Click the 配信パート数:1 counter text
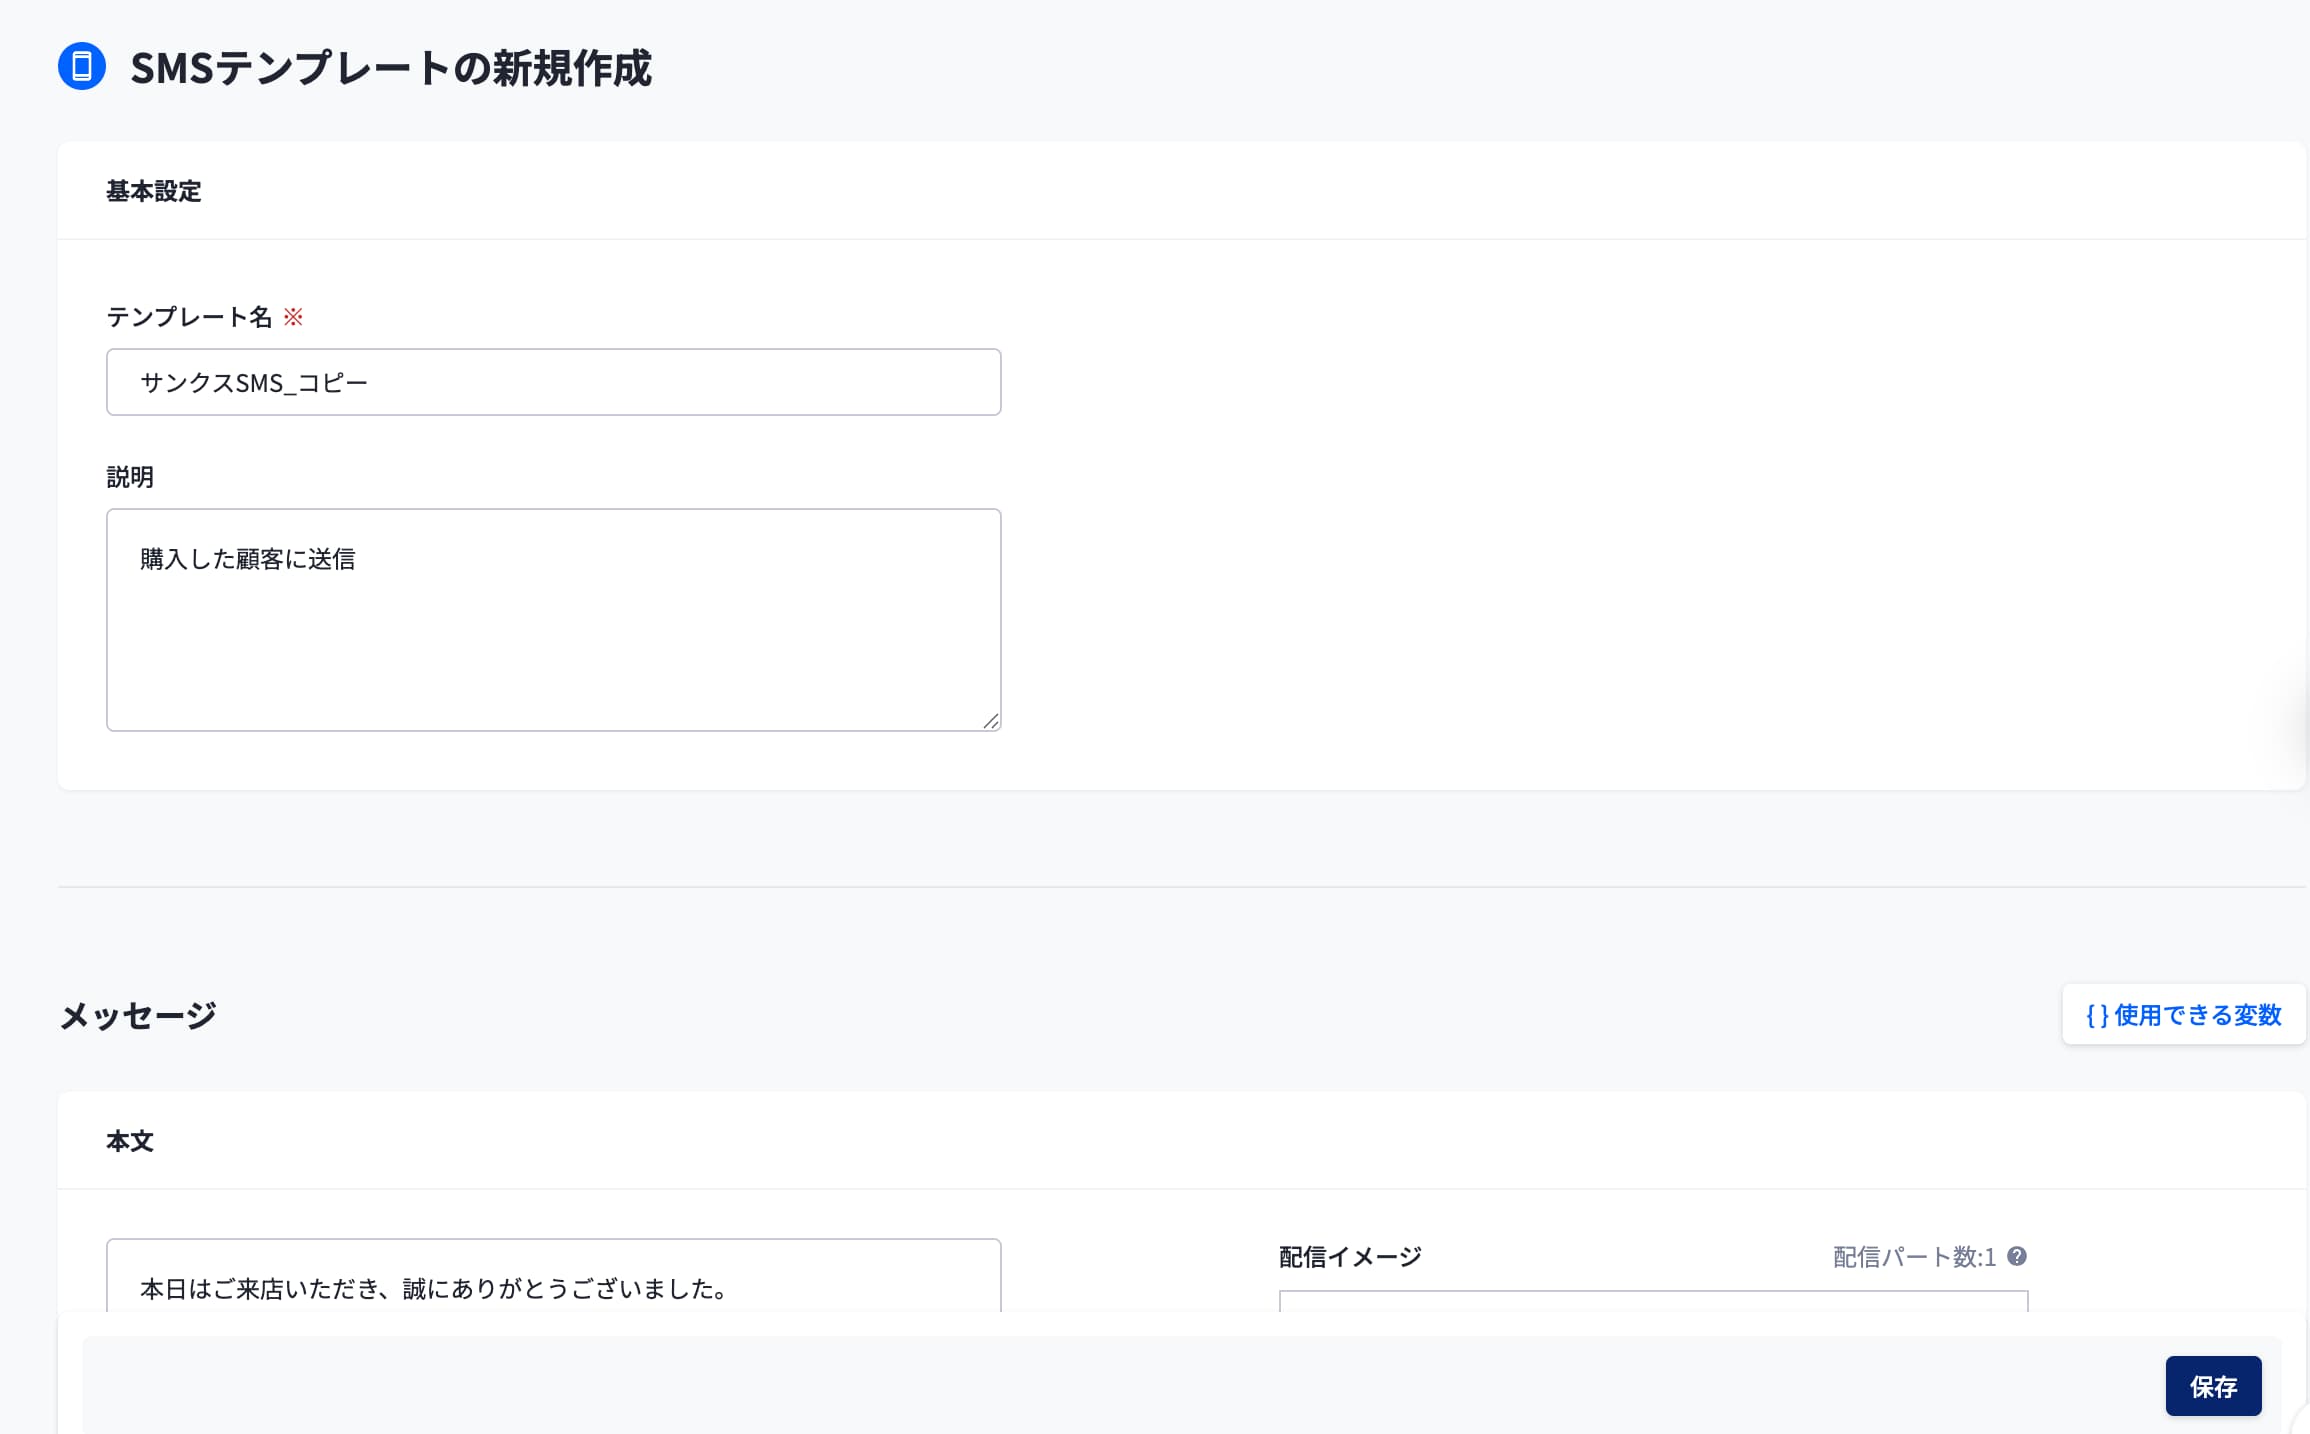 (1913, 1257)
